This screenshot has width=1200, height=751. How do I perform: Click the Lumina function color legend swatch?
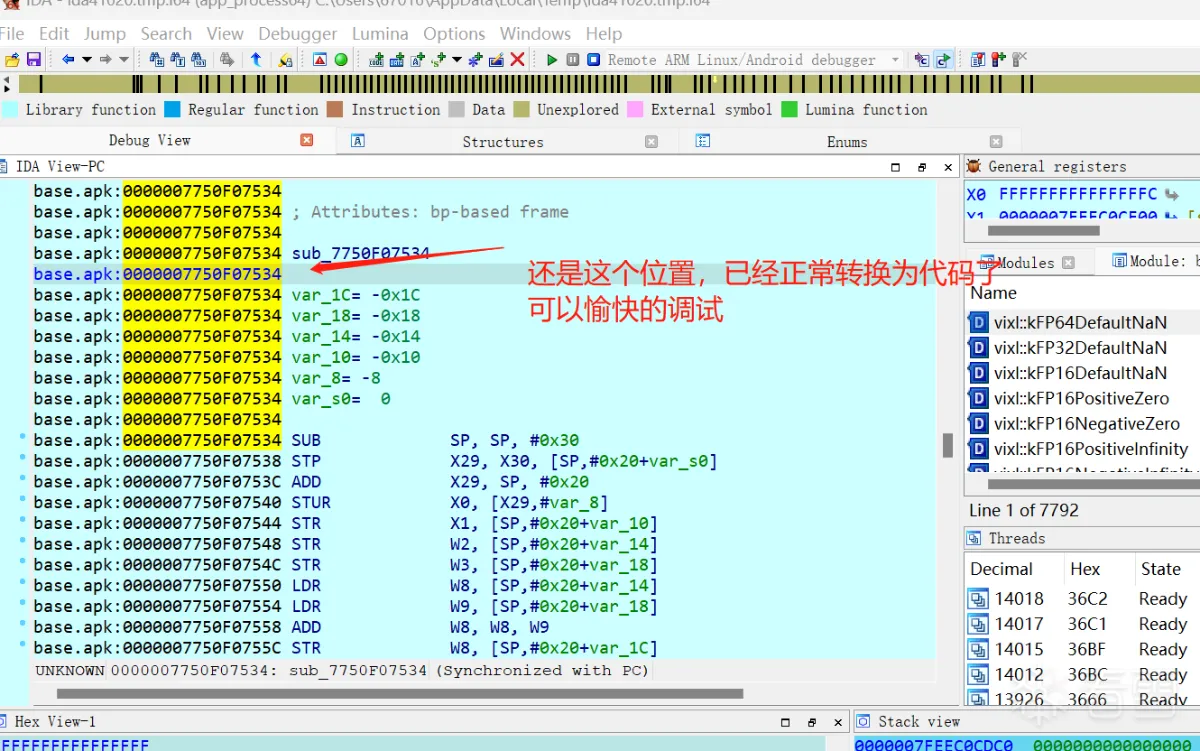(x=789, y=110)
